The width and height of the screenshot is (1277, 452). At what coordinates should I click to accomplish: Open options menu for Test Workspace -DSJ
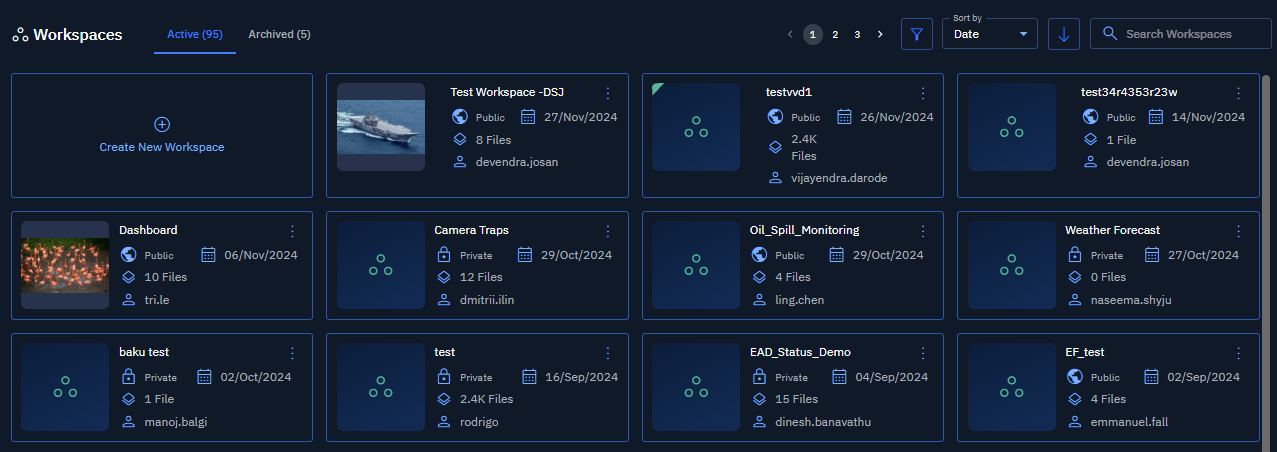pos(608,93)
